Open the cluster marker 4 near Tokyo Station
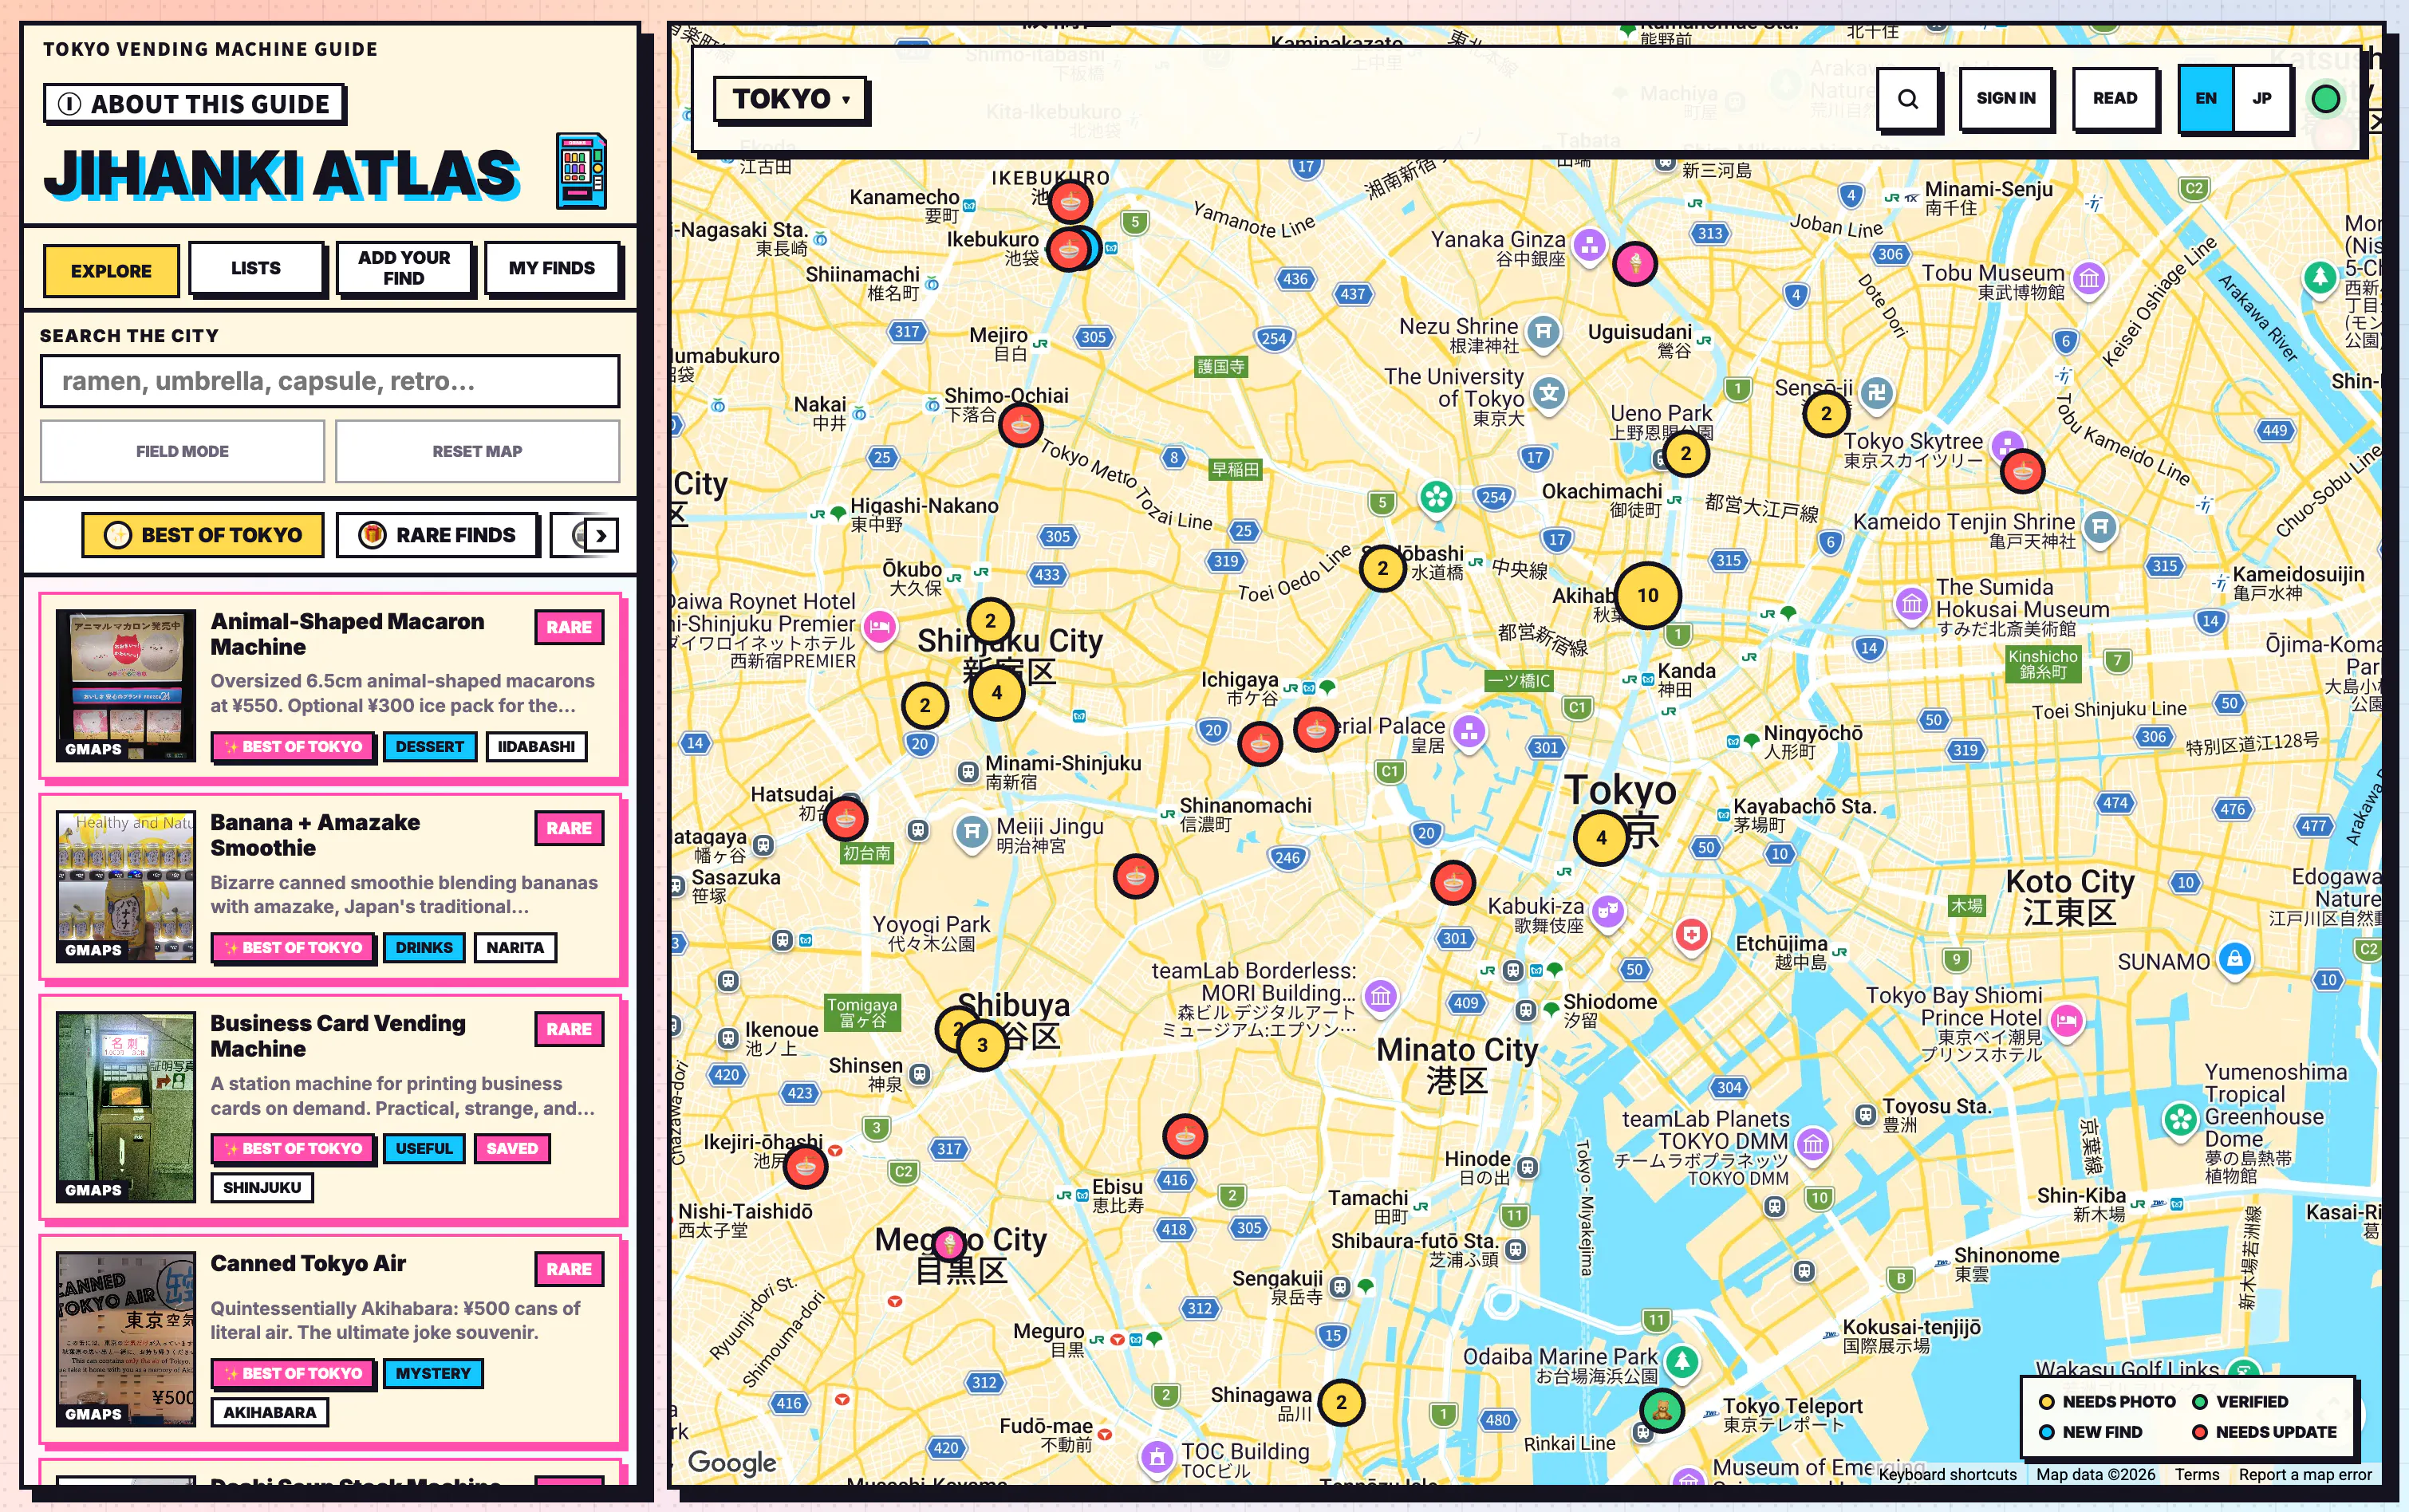 pos(1601,837)
